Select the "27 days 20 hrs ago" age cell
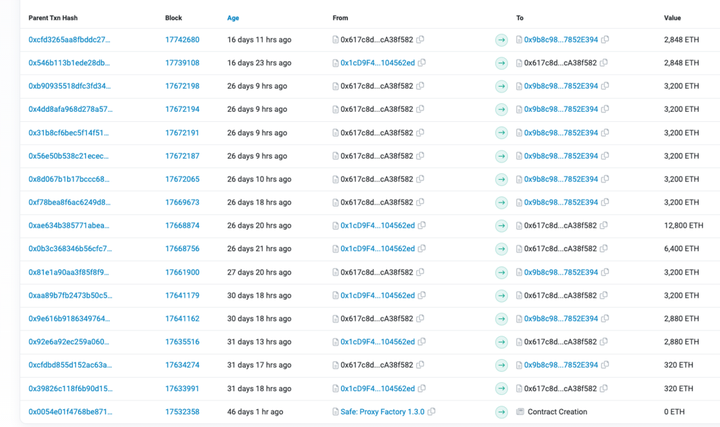 pyautogui.click(x=259, y=272)
